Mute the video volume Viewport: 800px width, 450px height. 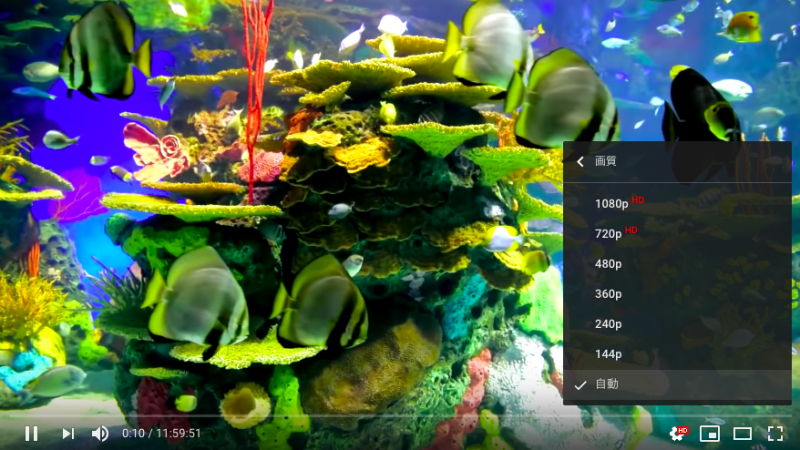click(100, 434)
